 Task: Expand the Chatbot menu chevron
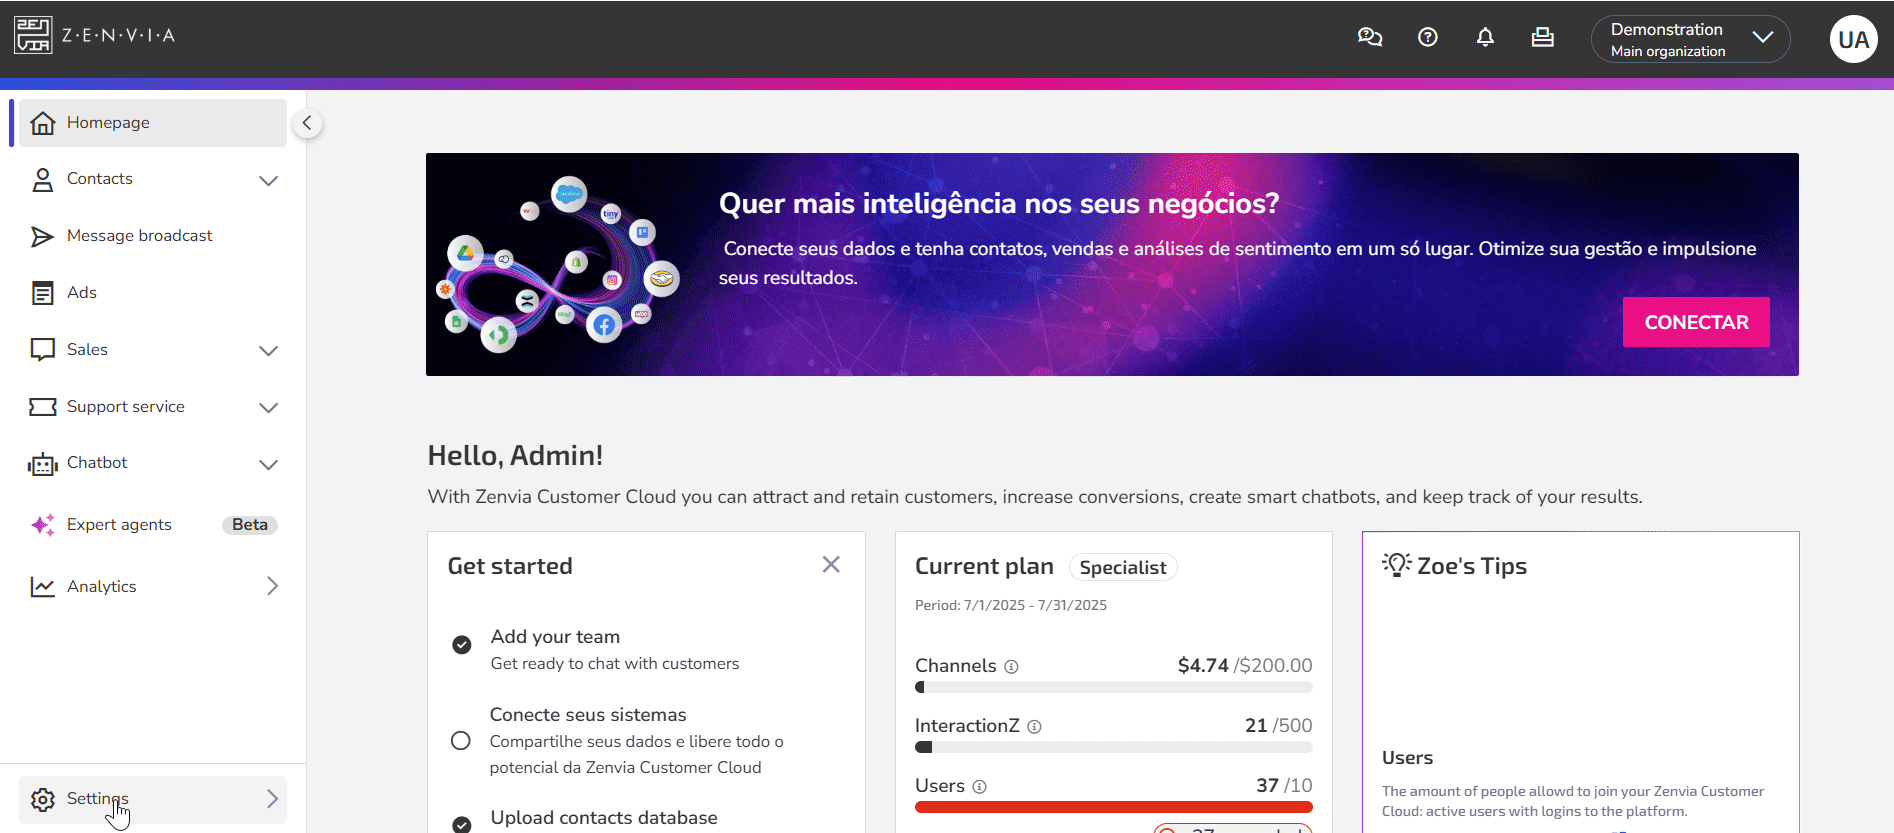[x=268, y=465]
